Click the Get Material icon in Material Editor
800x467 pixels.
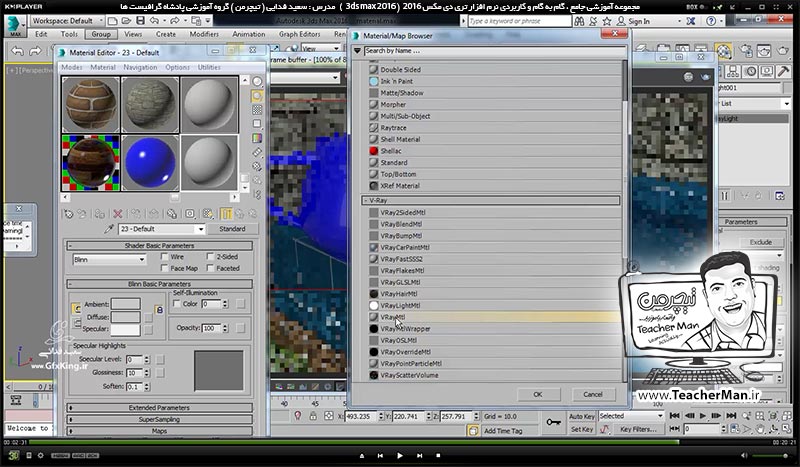[68, 214]
